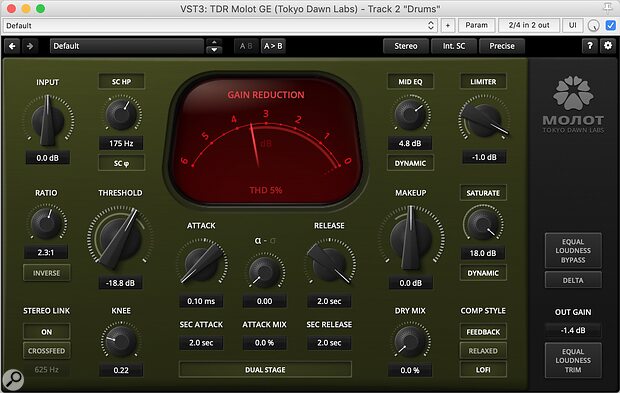
Task: Select the A B comparison slot
Action: pyautogui.click(x=246, y=46)
